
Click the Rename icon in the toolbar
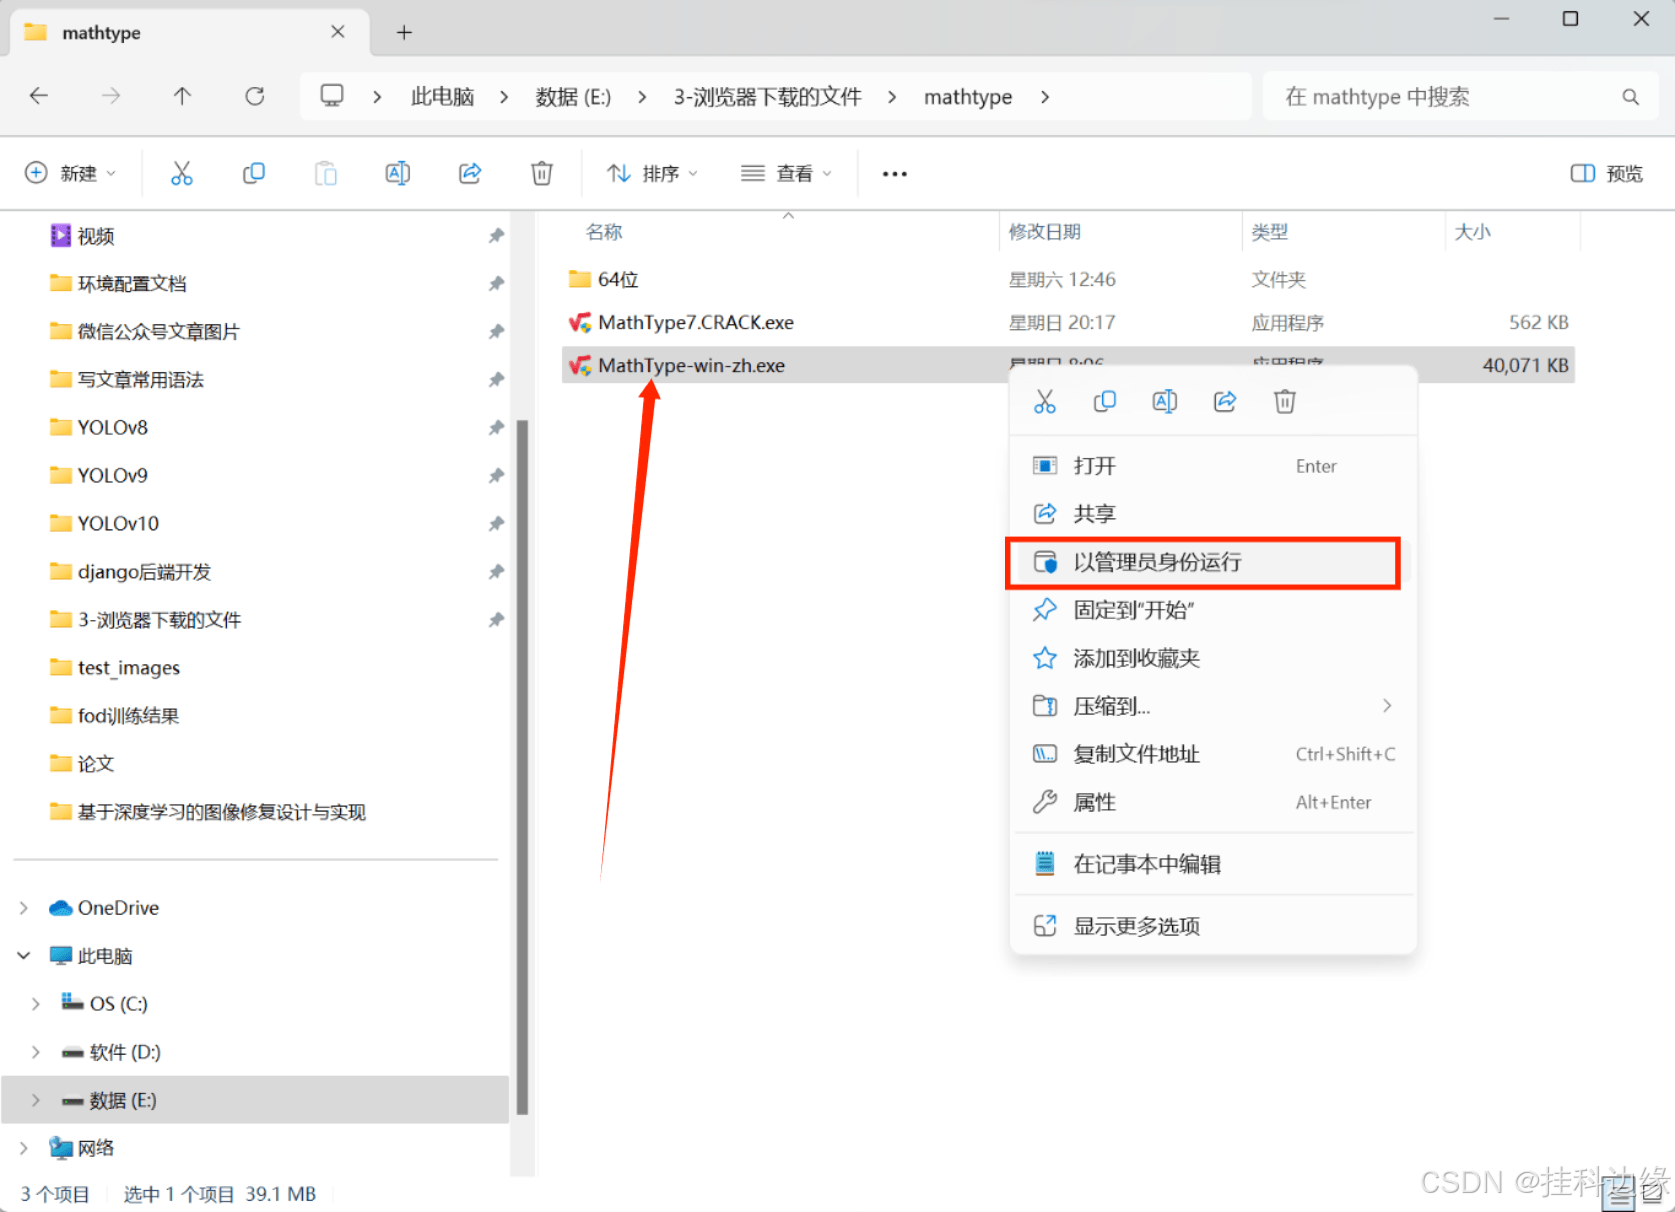(x=397, y=173)
